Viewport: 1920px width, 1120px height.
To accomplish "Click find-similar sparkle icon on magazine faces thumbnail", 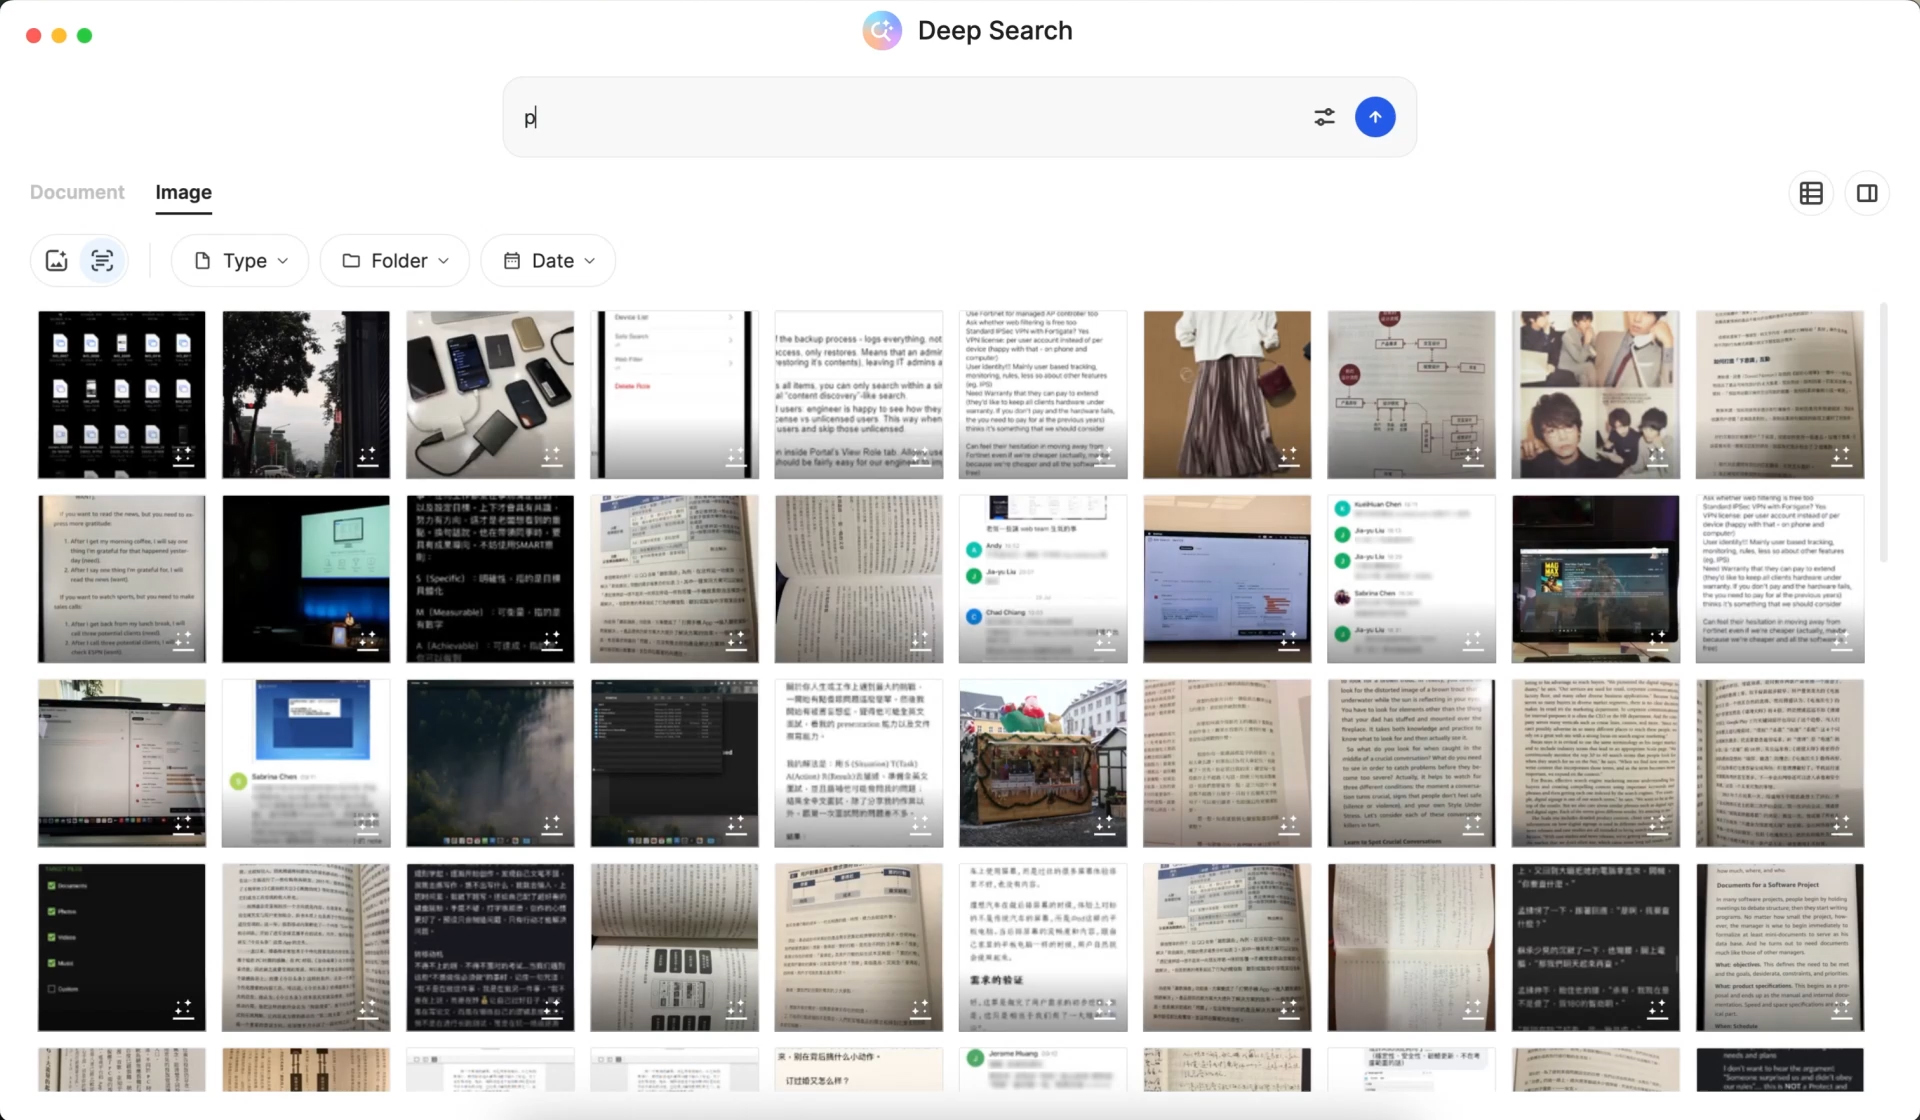I will point(1657,456).
